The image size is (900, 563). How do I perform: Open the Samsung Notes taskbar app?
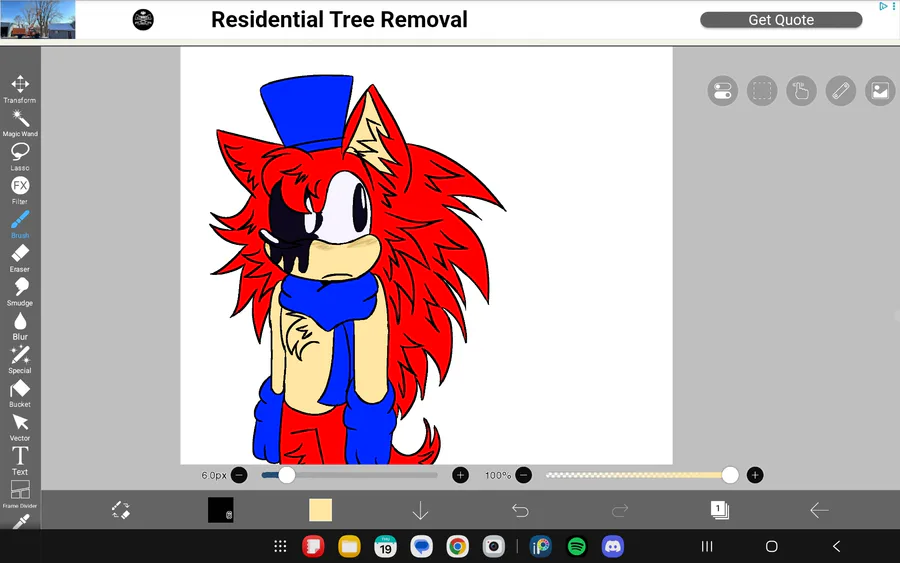[313, 546]
